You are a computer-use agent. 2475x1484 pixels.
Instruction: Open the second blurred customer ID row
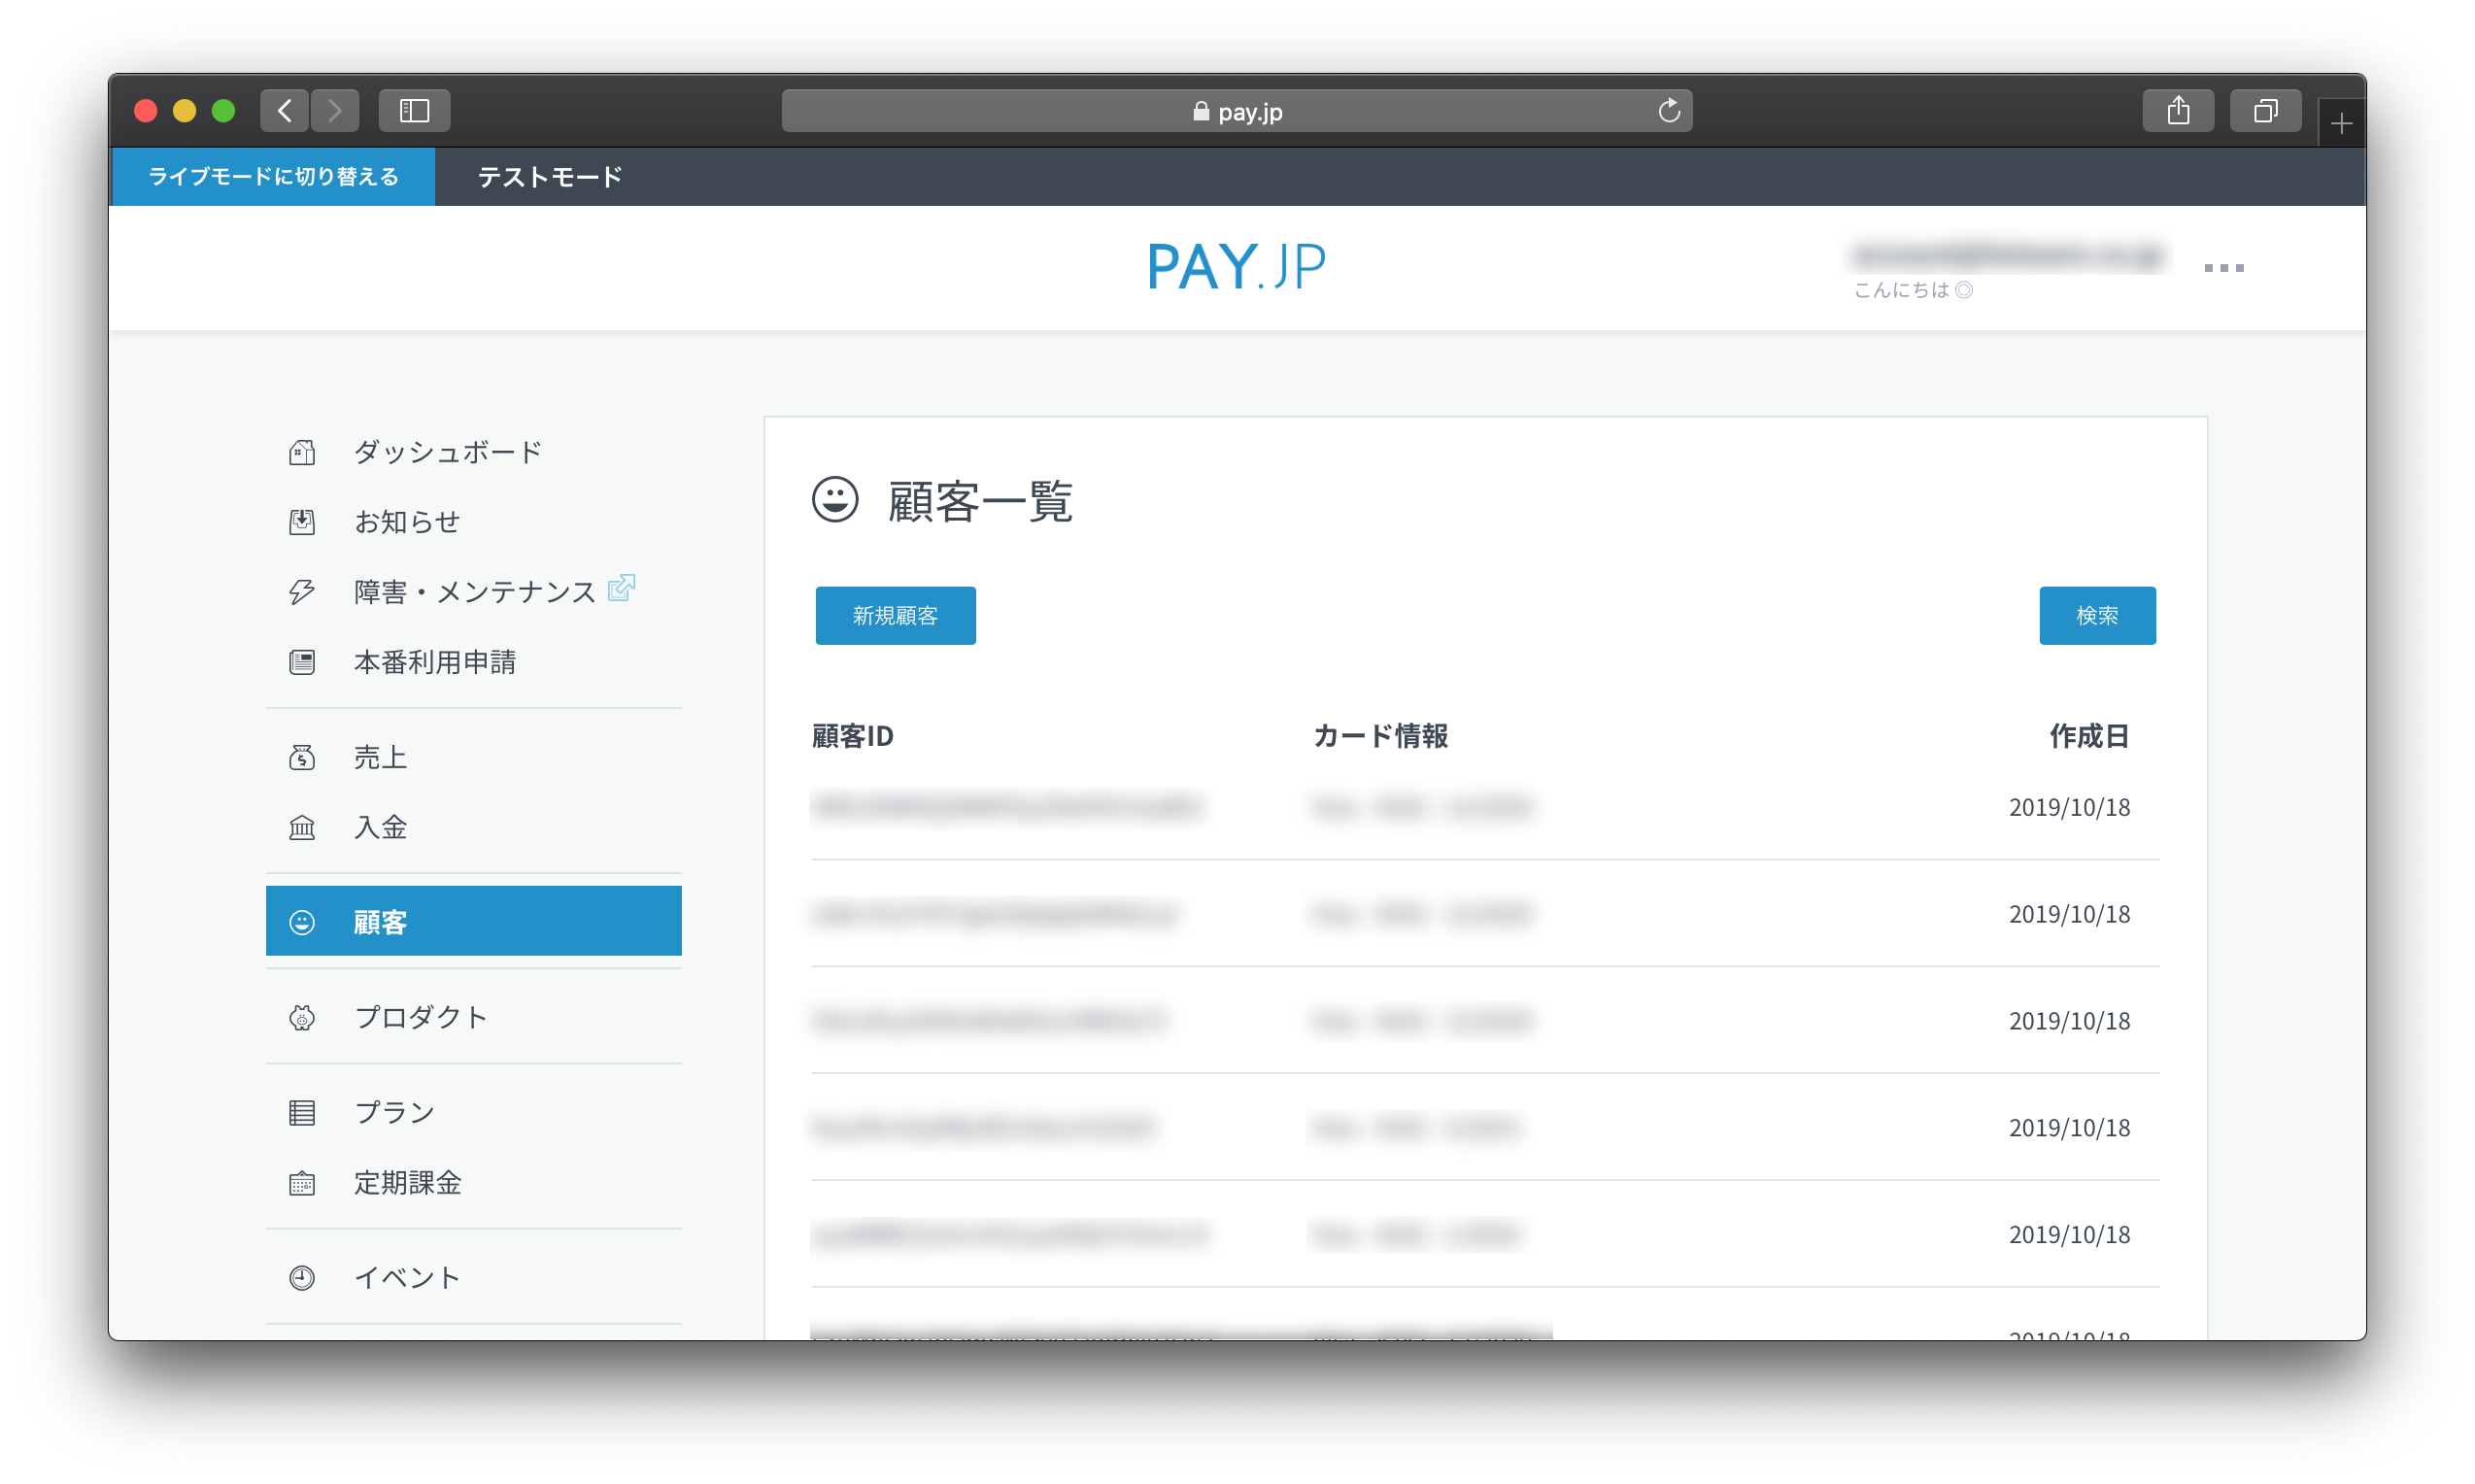[994, 914]
